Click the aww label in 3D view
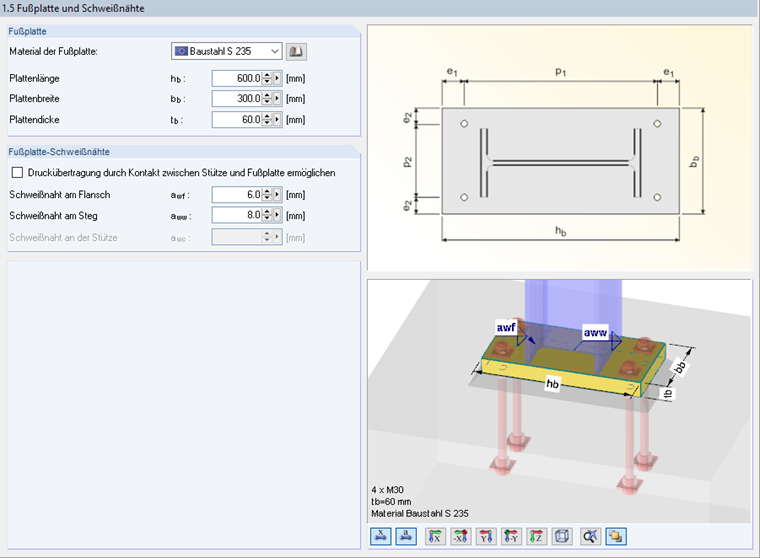The image size is (760, 558). coord(595,333)
